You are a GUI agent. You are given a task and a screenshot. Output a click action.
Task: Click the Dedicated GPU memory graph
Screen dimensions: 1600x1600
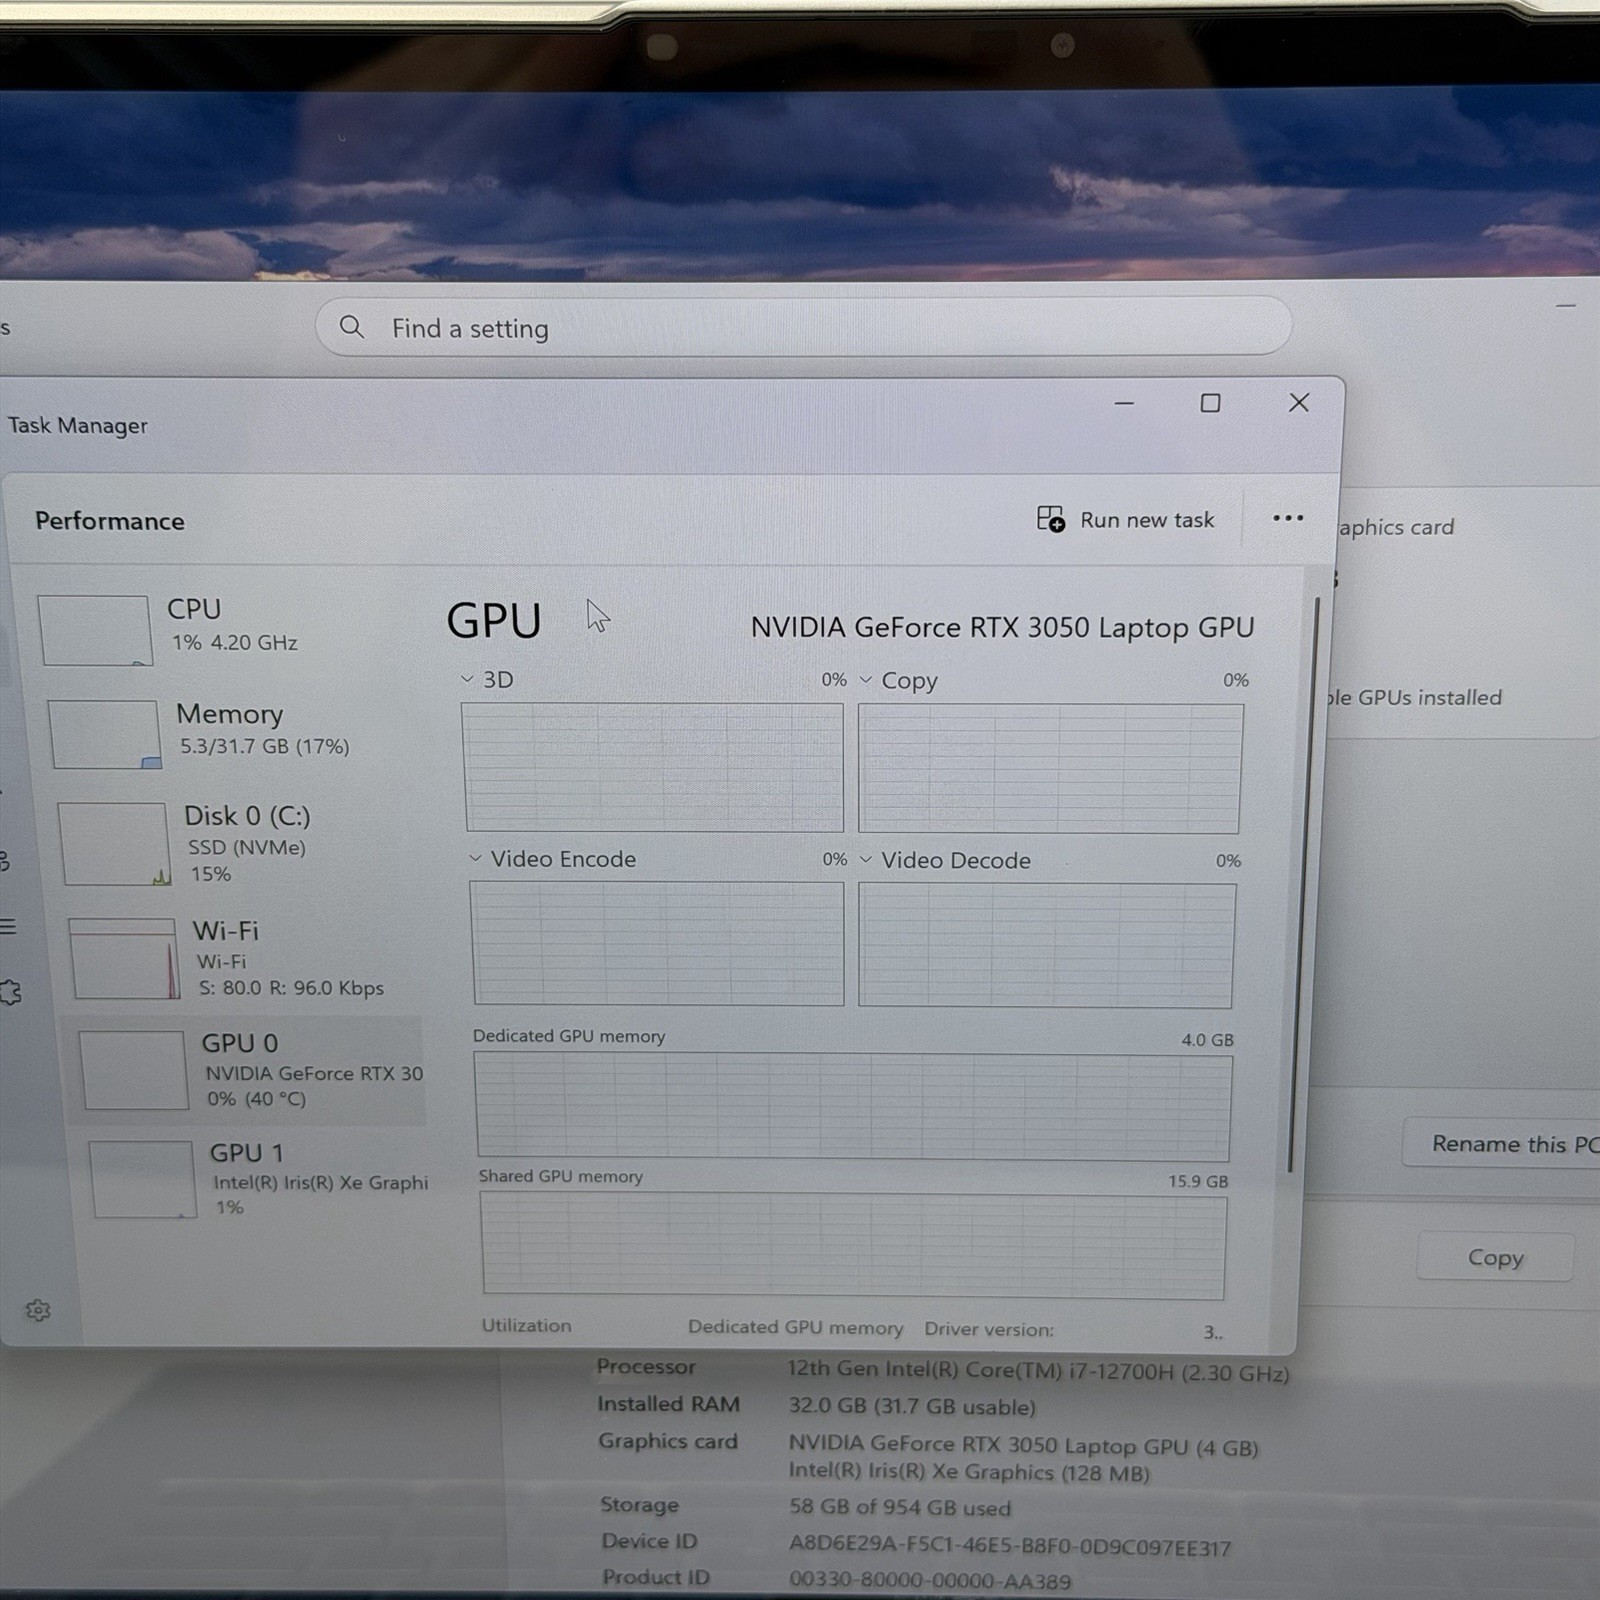pos(853,1106)
